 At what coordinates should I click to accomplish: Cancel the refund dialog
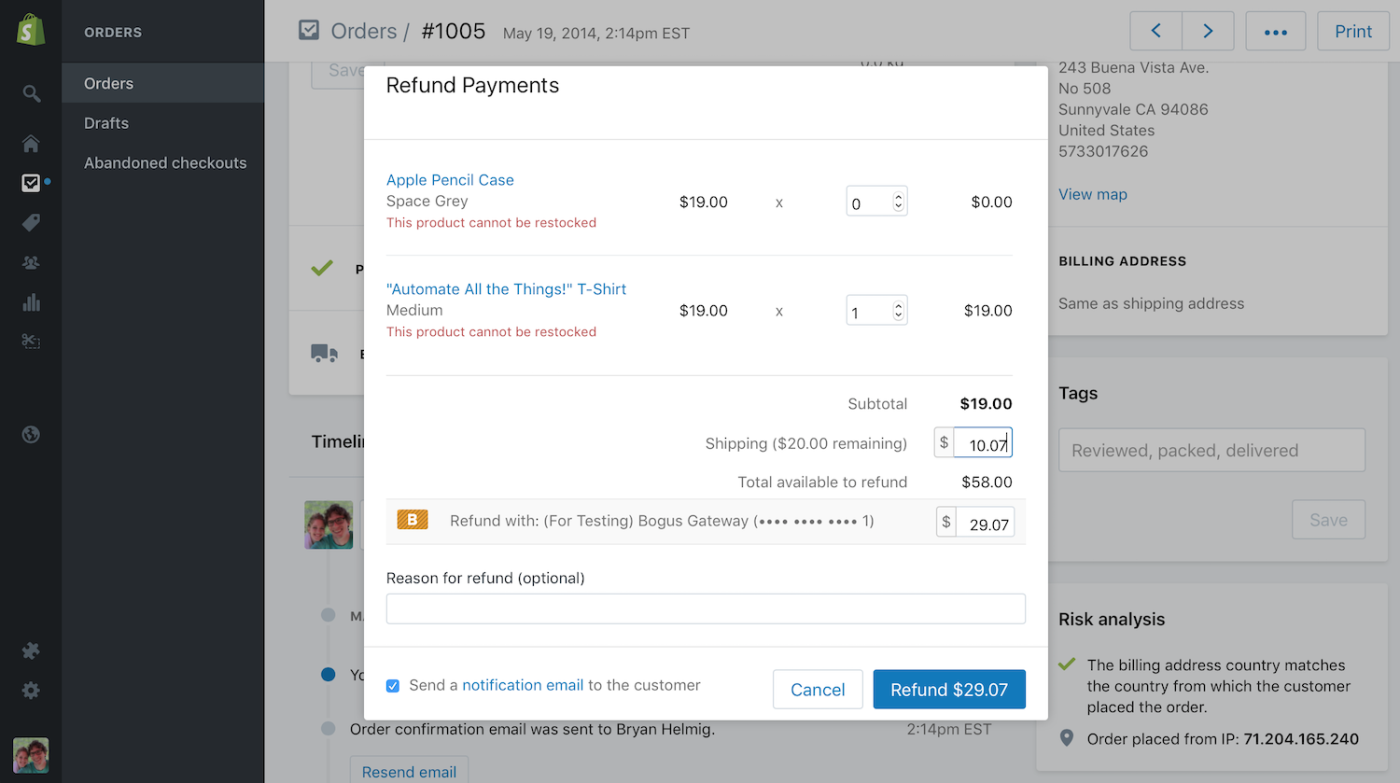click(x=818, y=689)
